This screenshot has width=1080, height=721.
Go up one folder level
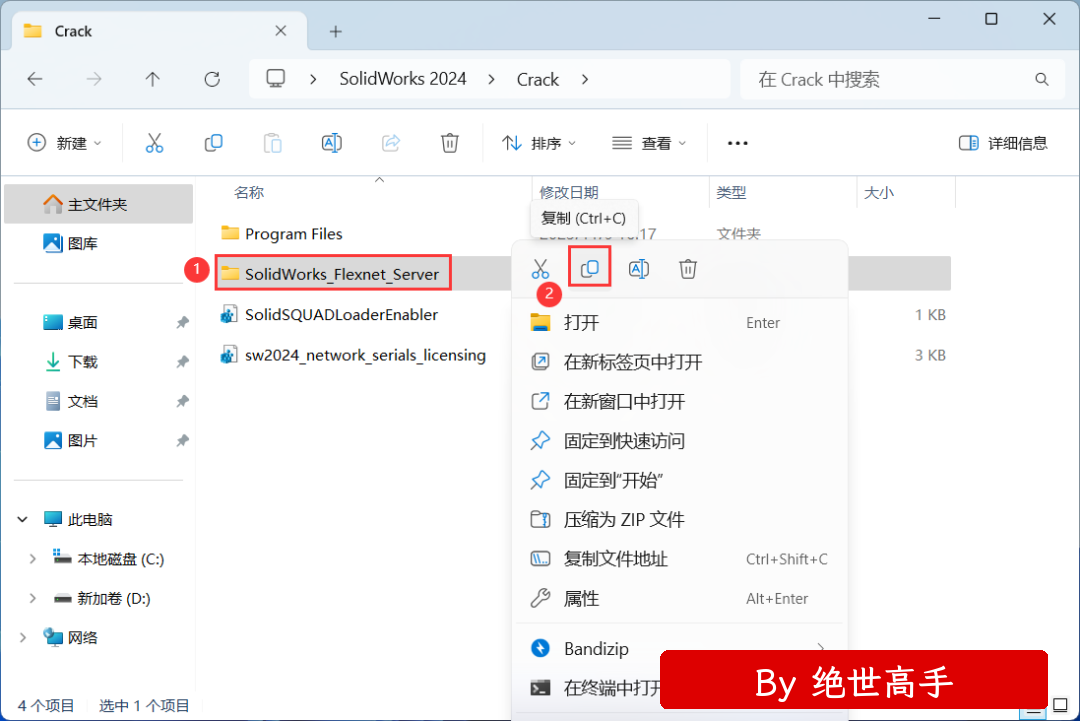[x=152, y=79]
